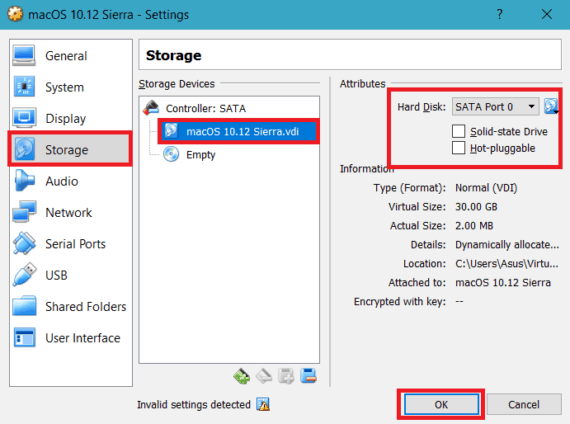The width and height of the screenshot is (570, 424).
Task: Click the add storage attachment icon
Action: click(x=286, y=376)
